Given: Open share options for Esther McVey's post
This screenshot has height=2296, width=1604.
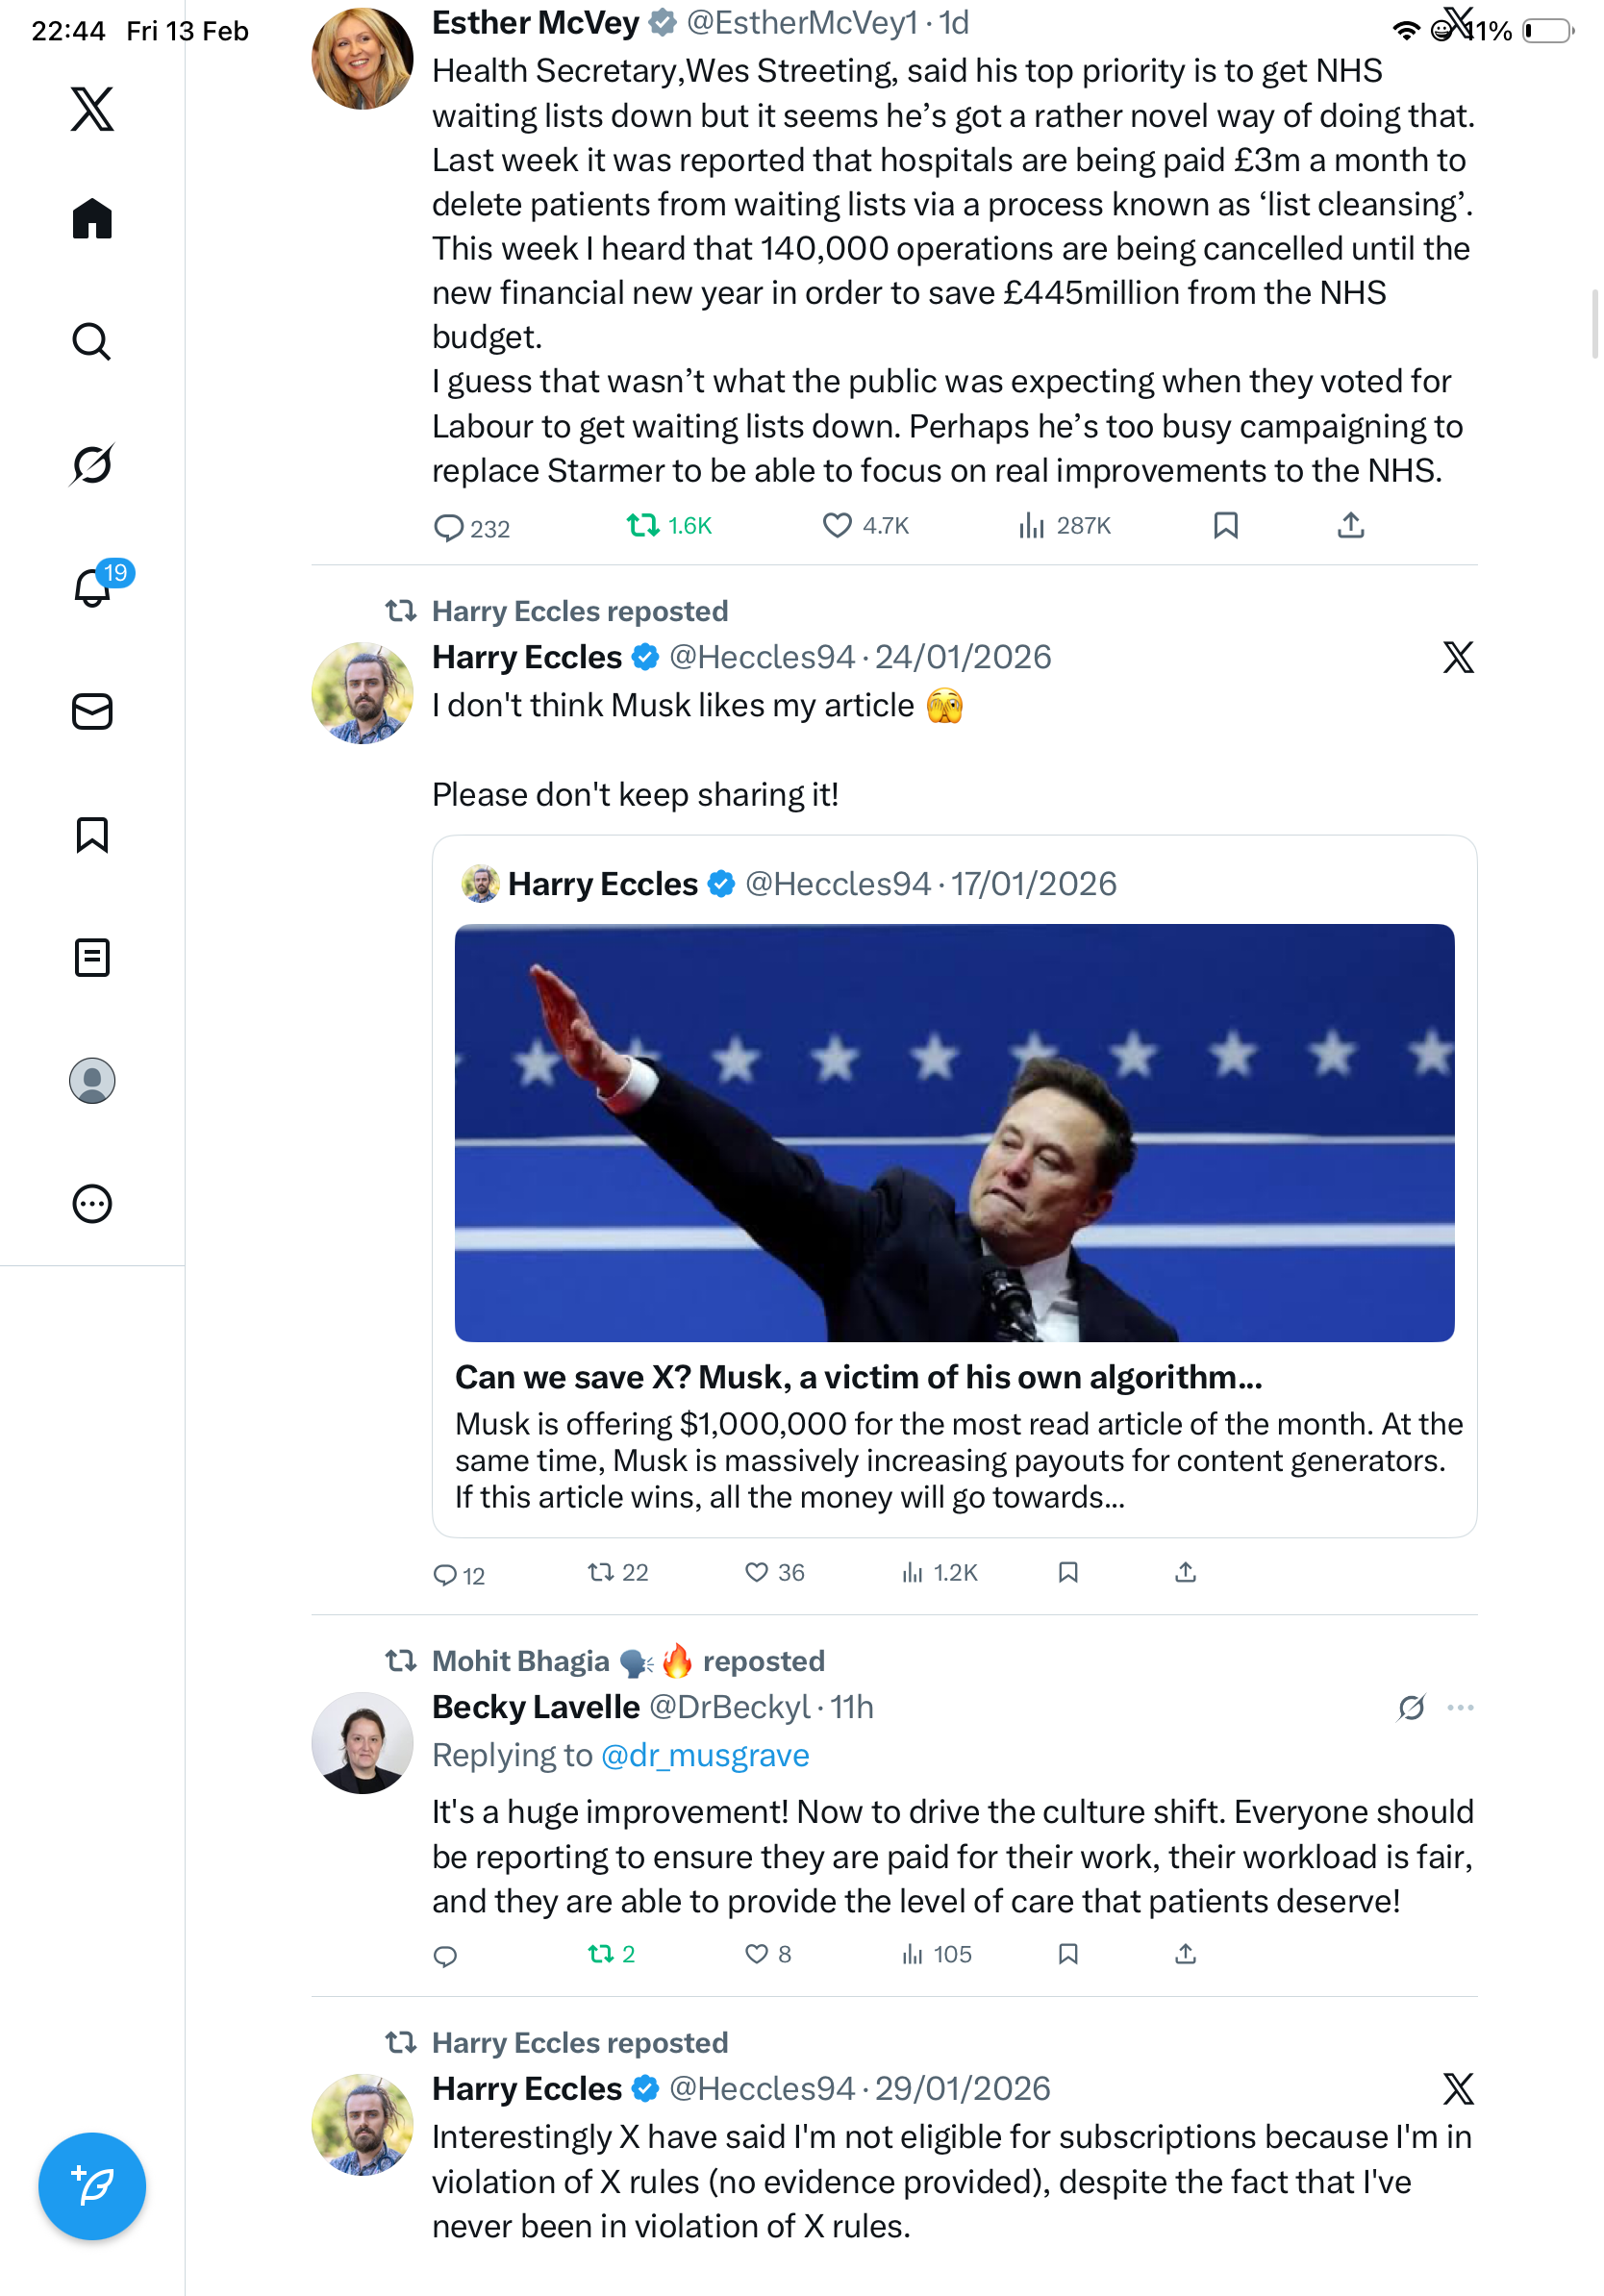Looking at the screenshot, I should tap(1350, 526).
